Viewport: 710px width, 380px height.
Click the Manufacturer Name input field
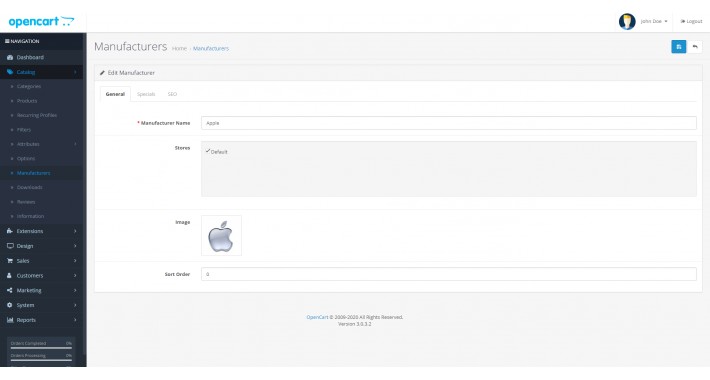[449, 123]
